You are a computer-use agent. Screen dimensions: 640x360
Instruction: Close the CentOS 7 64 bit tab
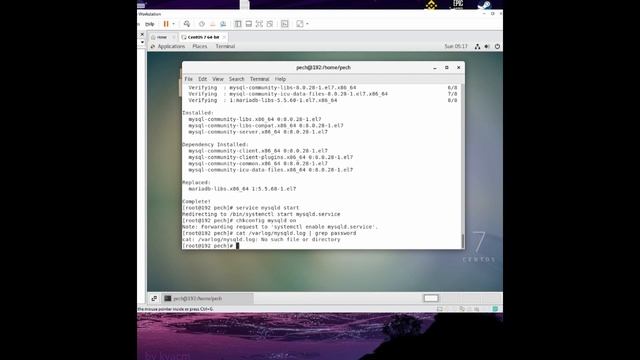[x=224, y=37]
